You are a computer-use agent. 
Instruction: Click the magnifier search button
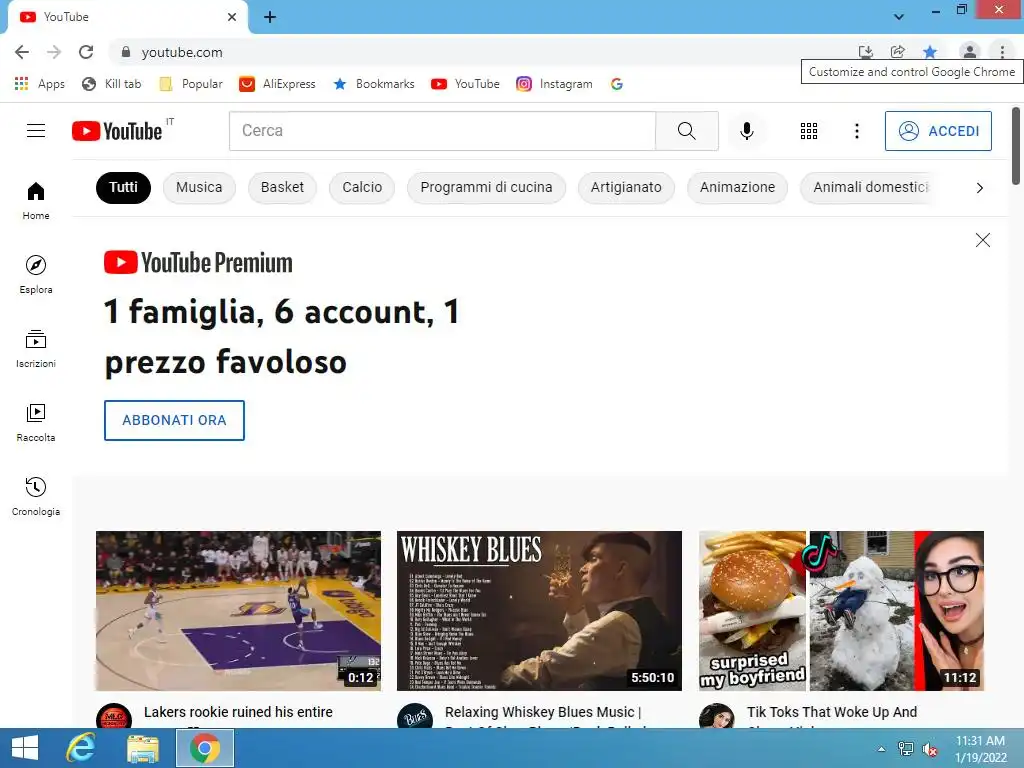point(686,131)
